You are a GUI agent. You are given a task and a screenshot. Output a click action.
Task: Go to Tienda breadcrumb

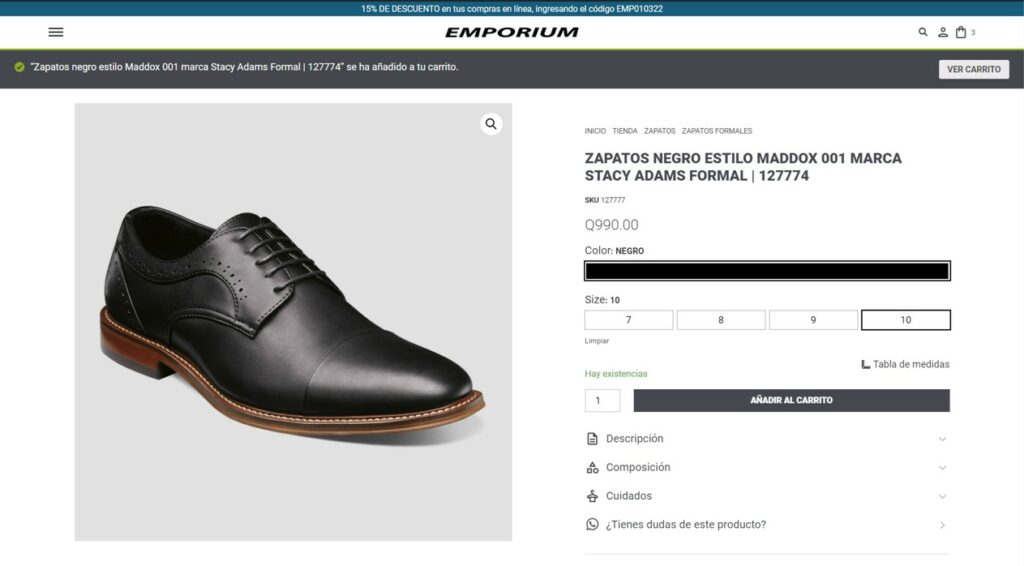[x=625, y=131]
